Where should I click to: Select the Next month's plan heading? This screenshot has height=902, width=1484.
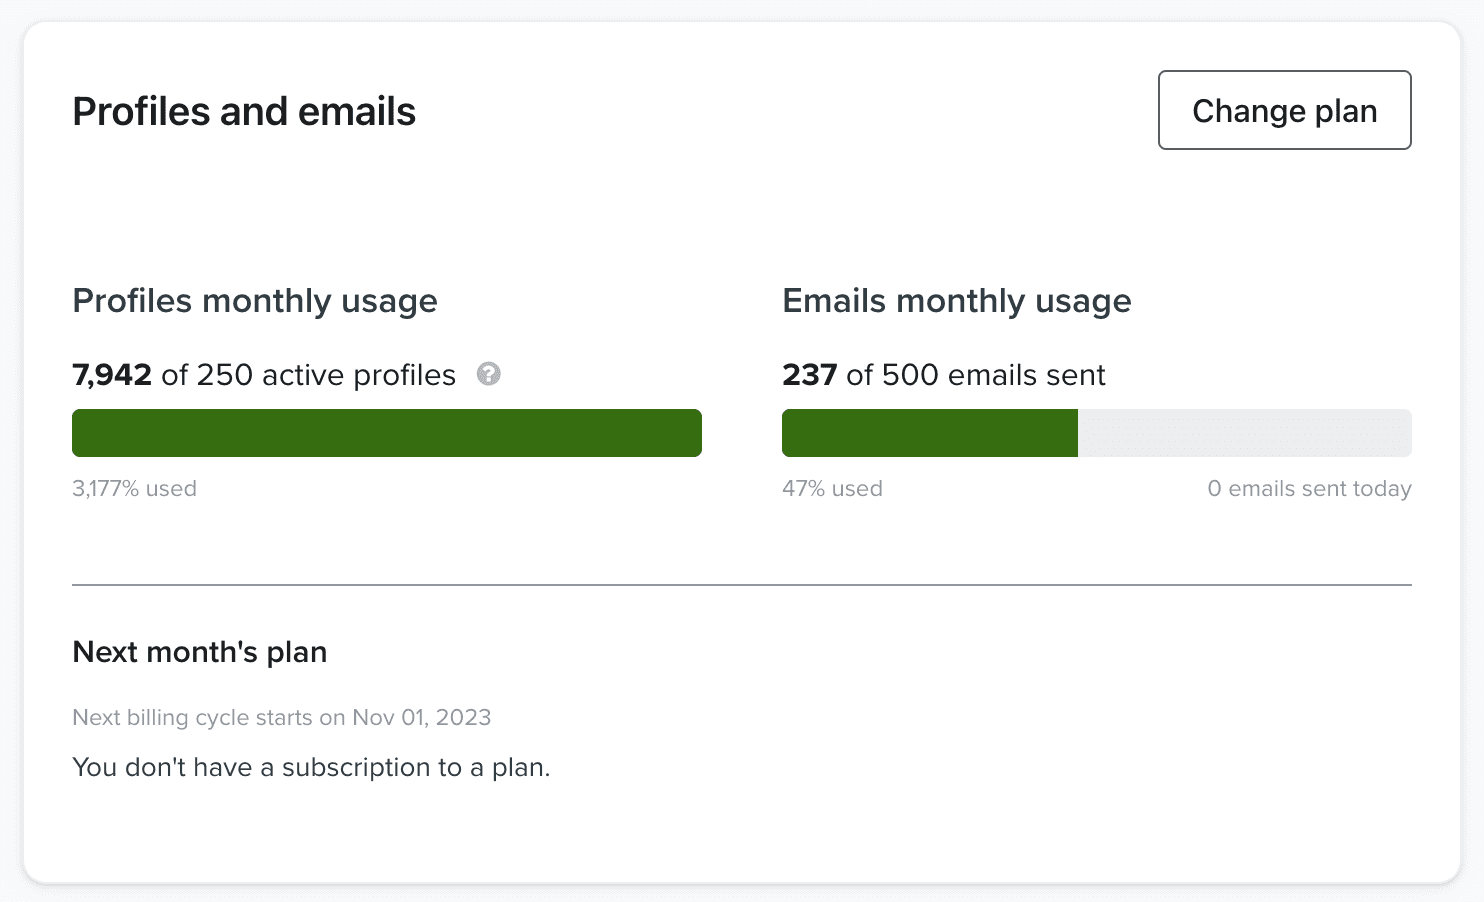[199, 651]
